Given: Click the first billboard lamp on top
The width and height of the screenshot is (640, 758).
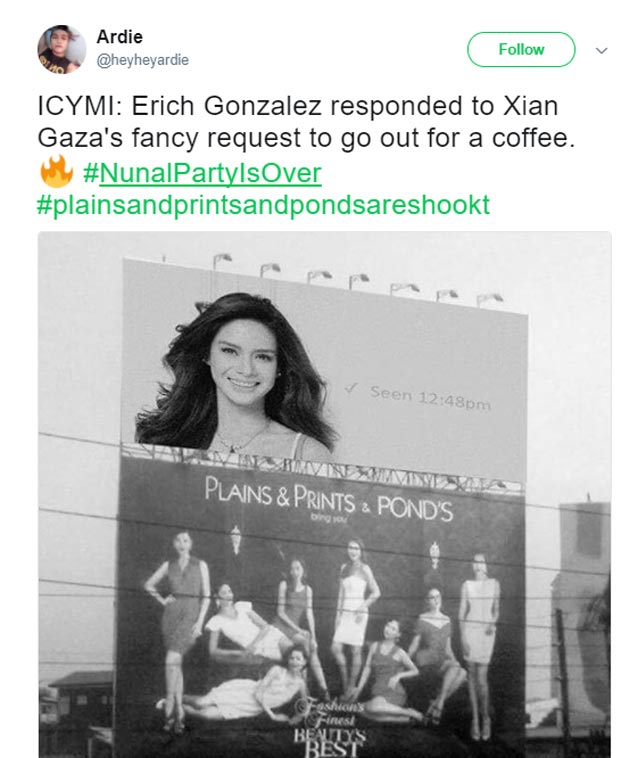Looking at the screenshot, I should [x=221, y=261].
